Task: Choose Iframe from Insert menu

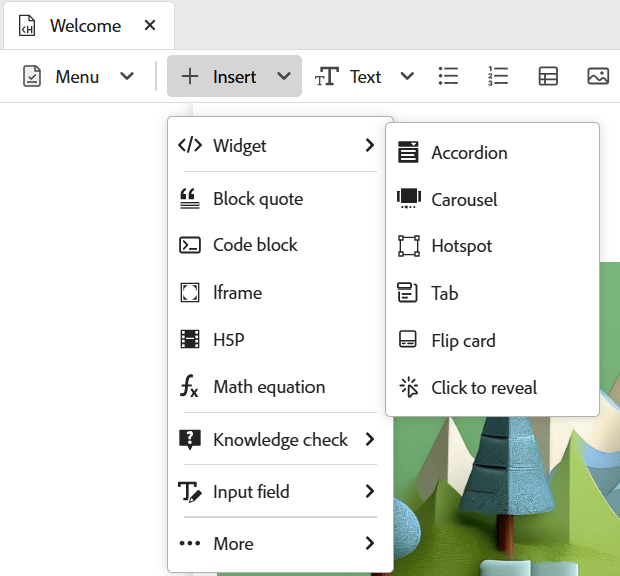Action: coord(237,293)
